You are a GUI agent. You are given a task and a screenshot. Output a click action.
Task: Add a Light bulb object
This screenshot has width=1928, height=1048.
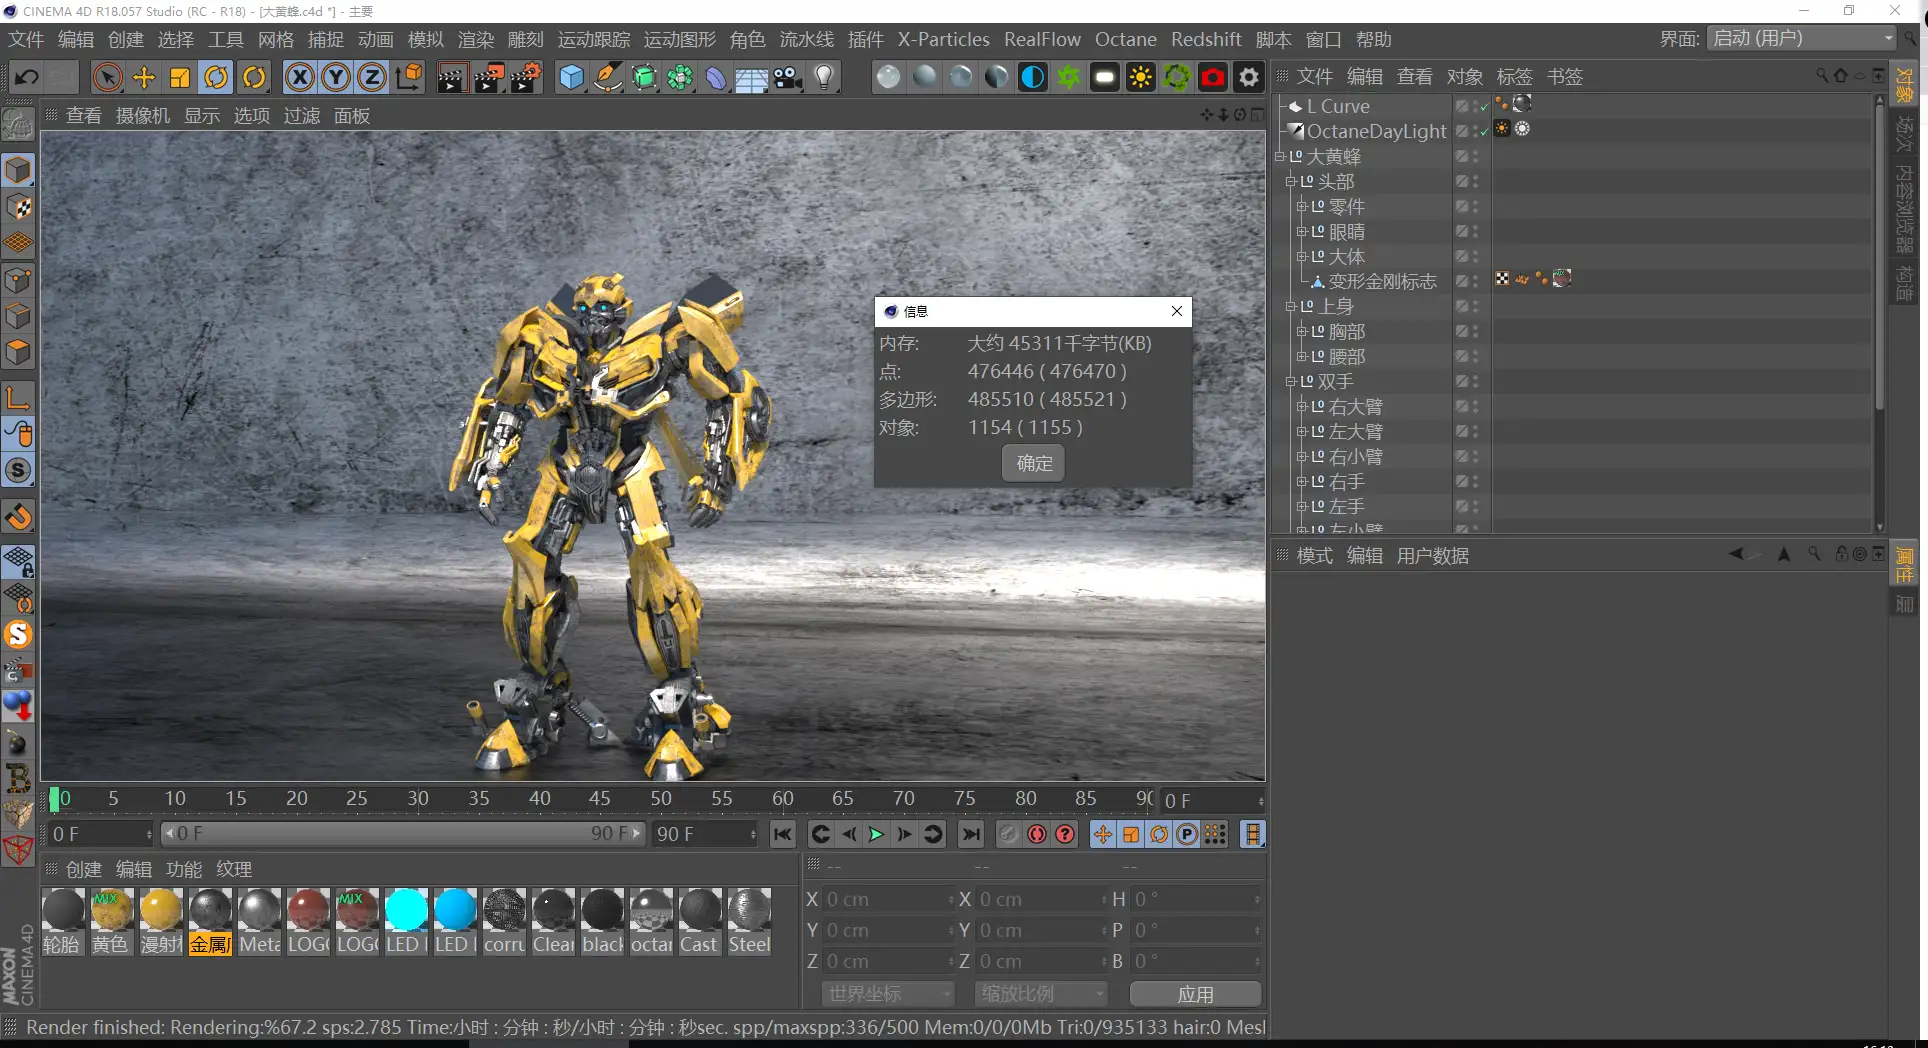click(824, 77)
